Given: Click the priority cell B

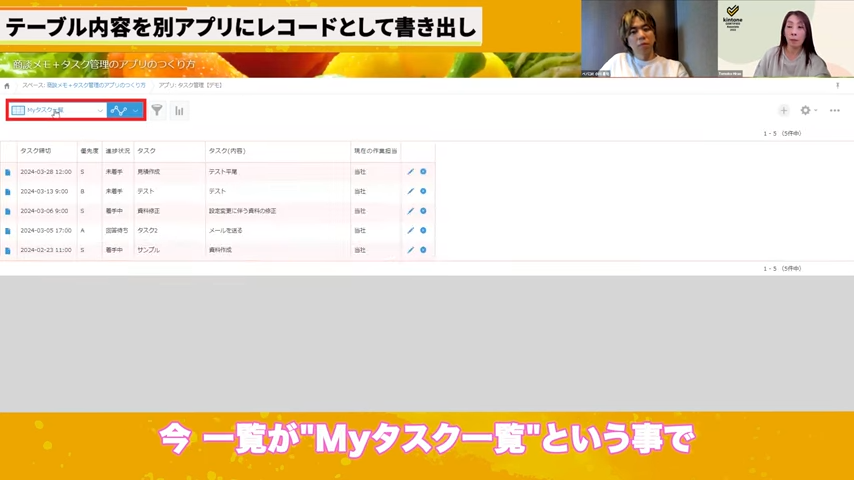Looking at the screenshot, I should point(83,191).
